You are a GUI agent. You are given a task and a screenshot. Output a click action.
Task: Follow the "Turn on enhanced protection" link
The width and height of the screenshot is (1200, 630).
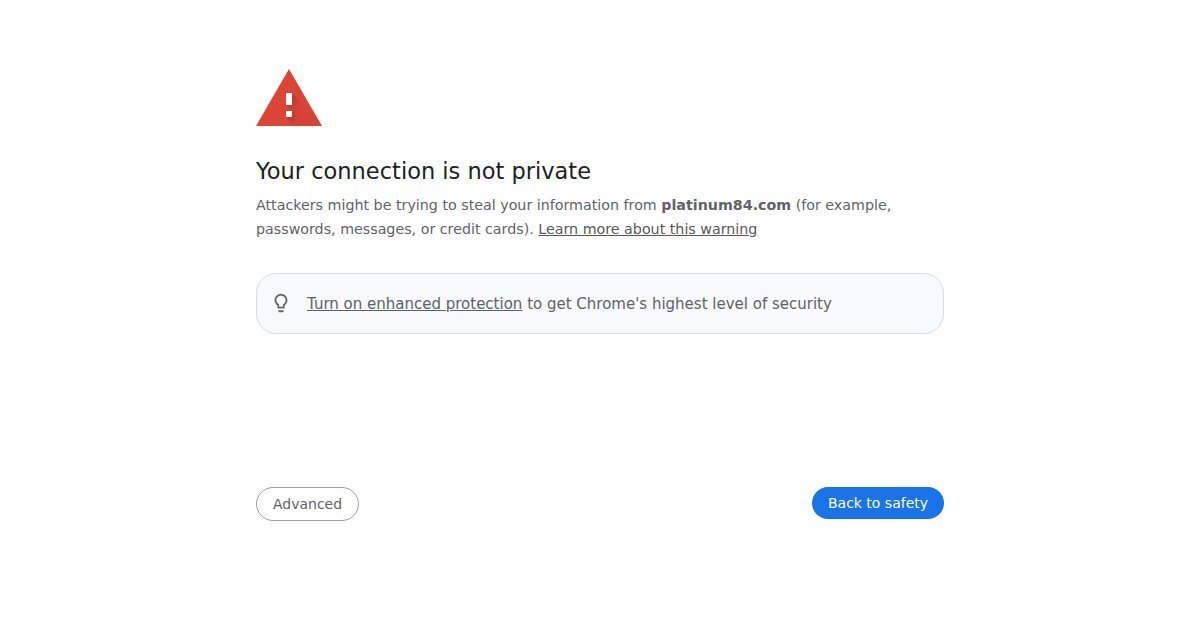(414, 303)
